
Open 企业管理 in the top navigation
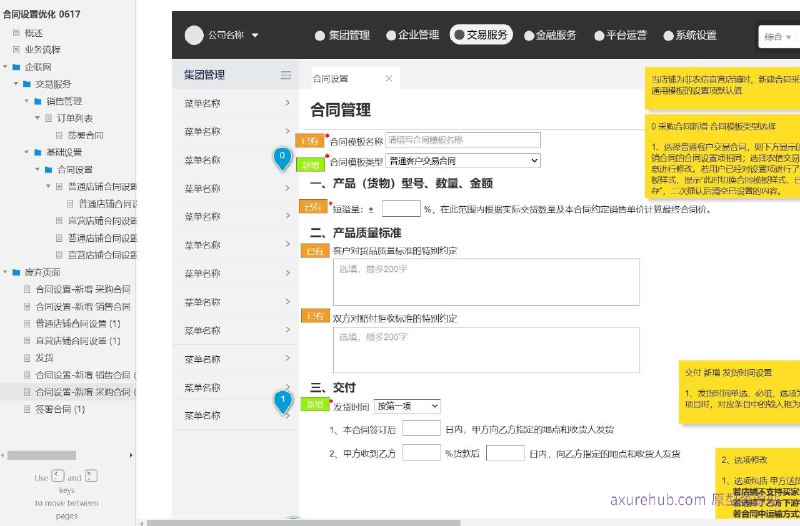pos(412,35)
